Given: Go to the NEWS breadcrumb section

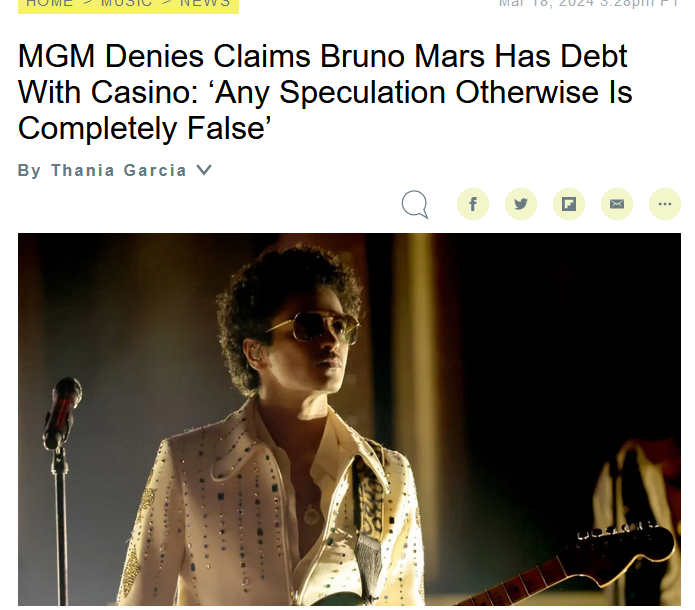Looking at the screenshot, I should pyautogui.click(x=205, y=4).
